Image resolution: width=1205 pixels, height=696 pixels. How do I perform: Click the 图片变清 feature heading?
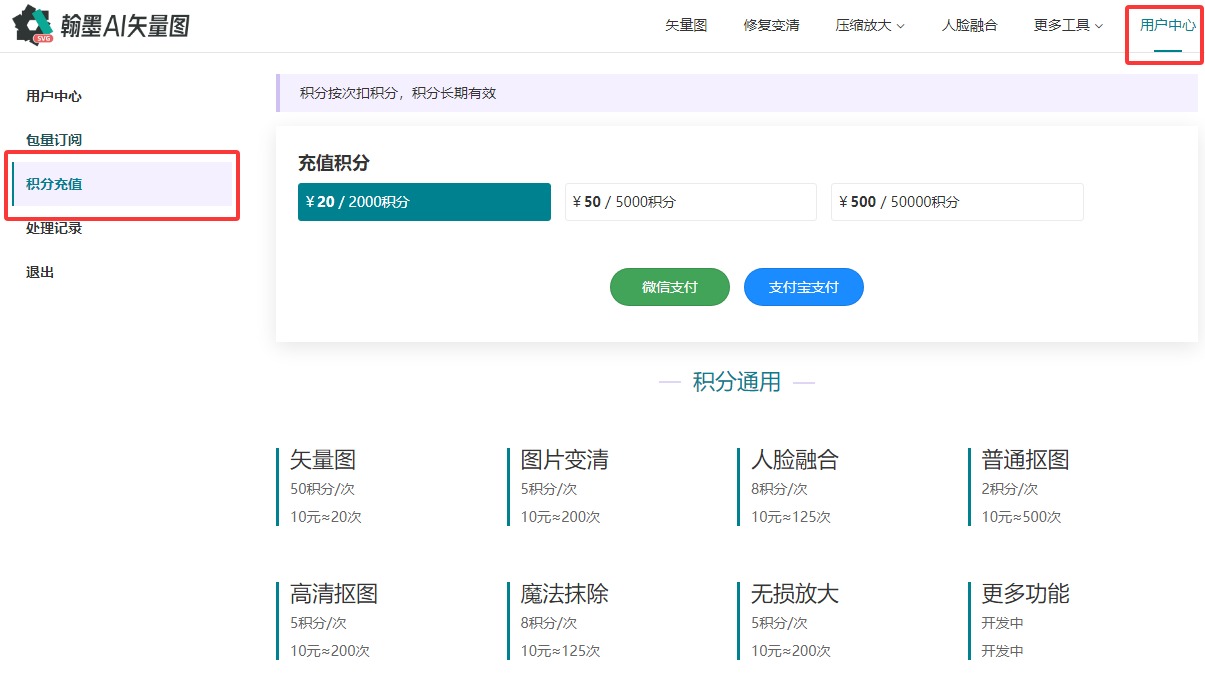coord(564,460)
